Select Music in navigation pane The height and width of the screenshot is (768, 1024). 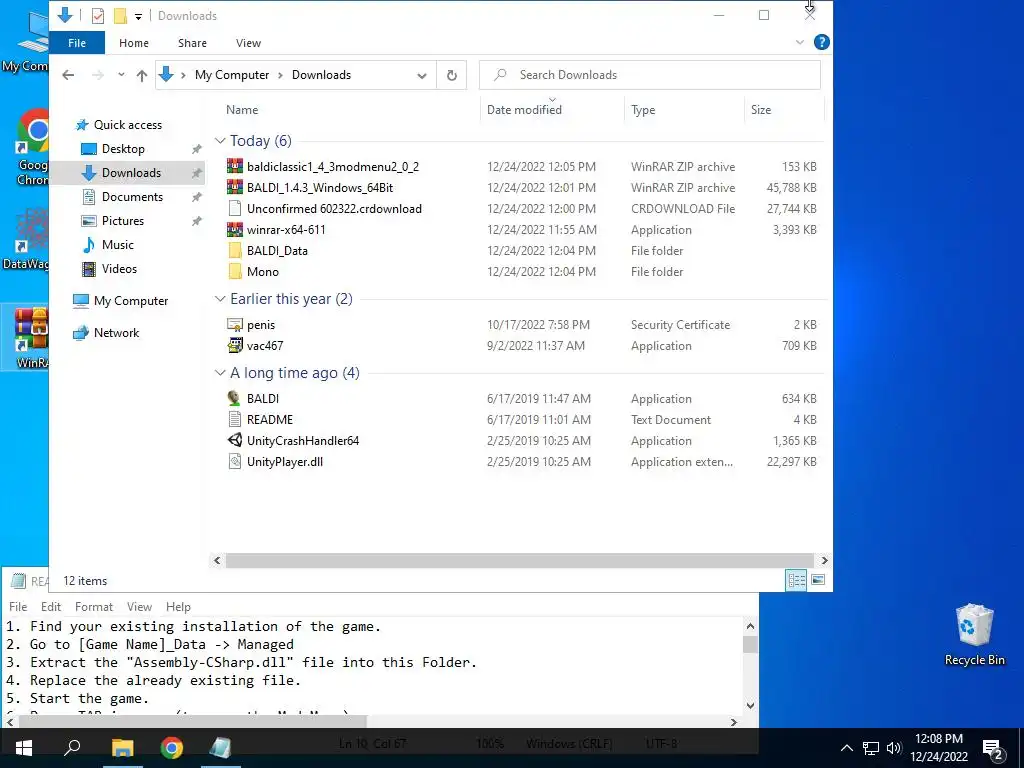click(x=118, y=245)
